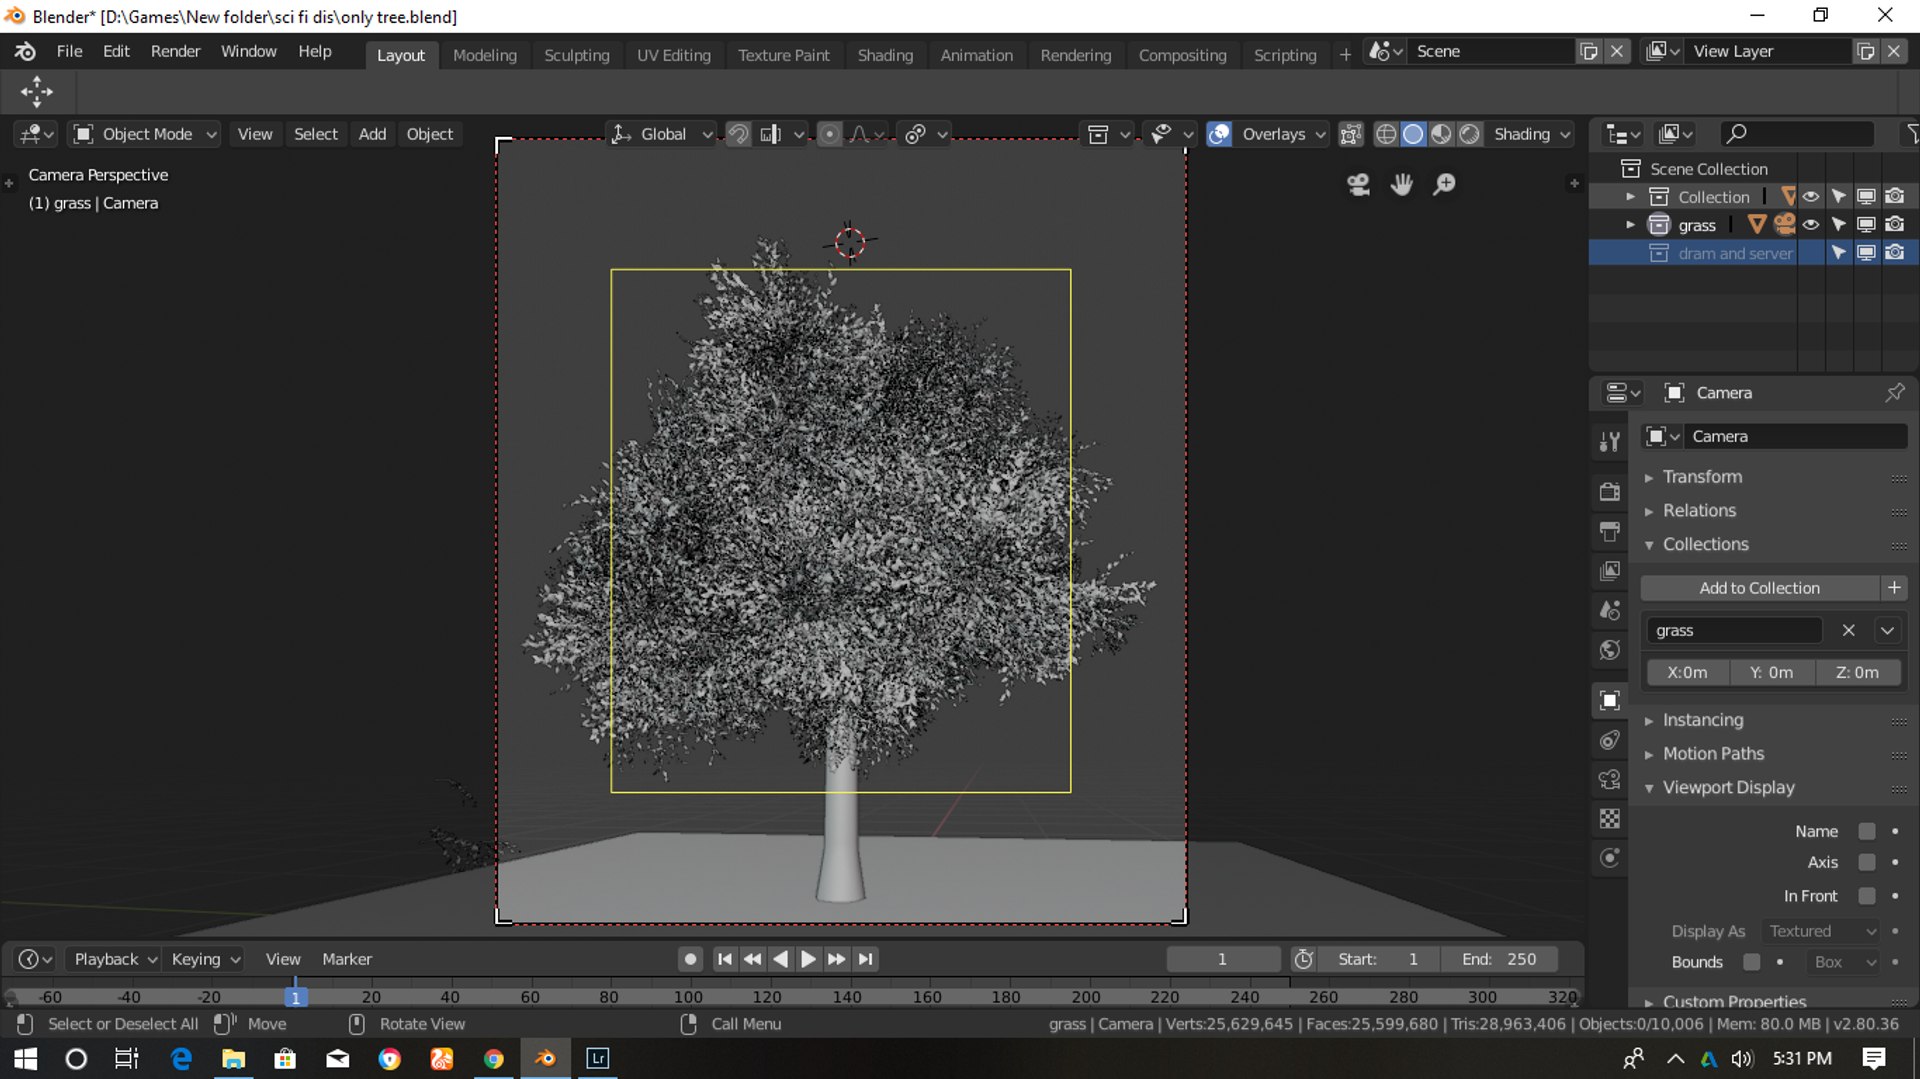The width and height of the screenshot is (1920, 1079).
Task: Open the viewport Add menu
Action: 372,134
